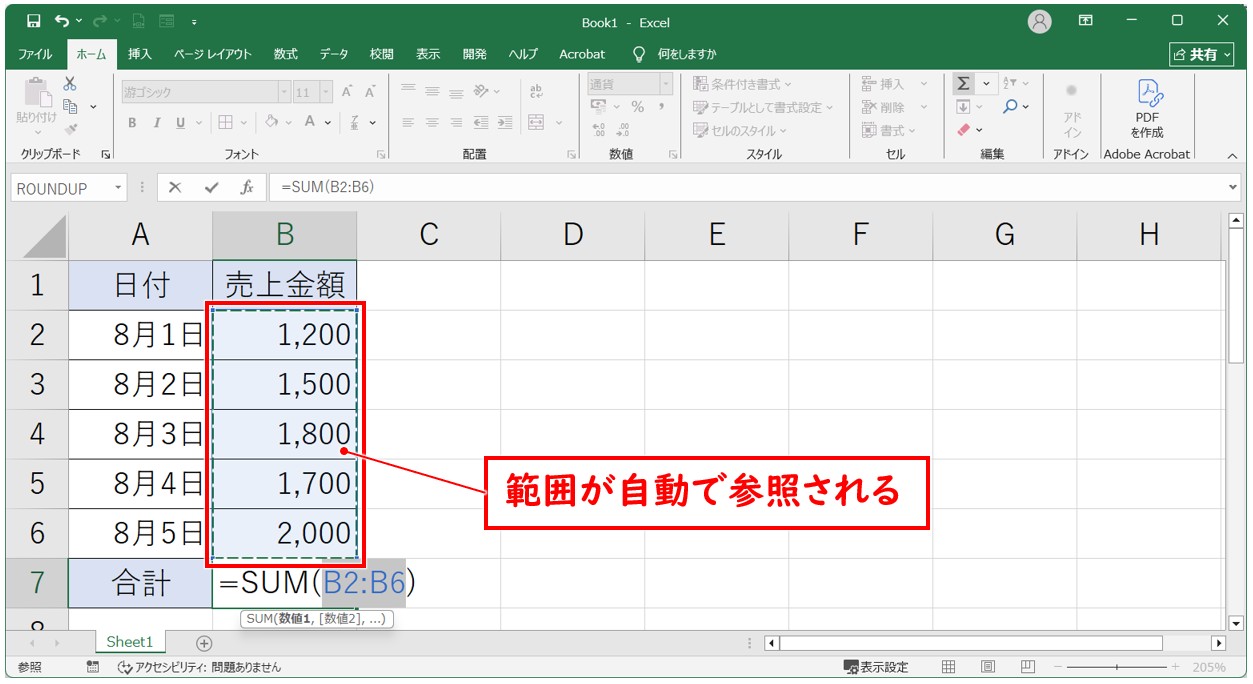Click the Sheet1 sheet tab
This screenshot has width=1253, height=684.
[x=130, y=642]
